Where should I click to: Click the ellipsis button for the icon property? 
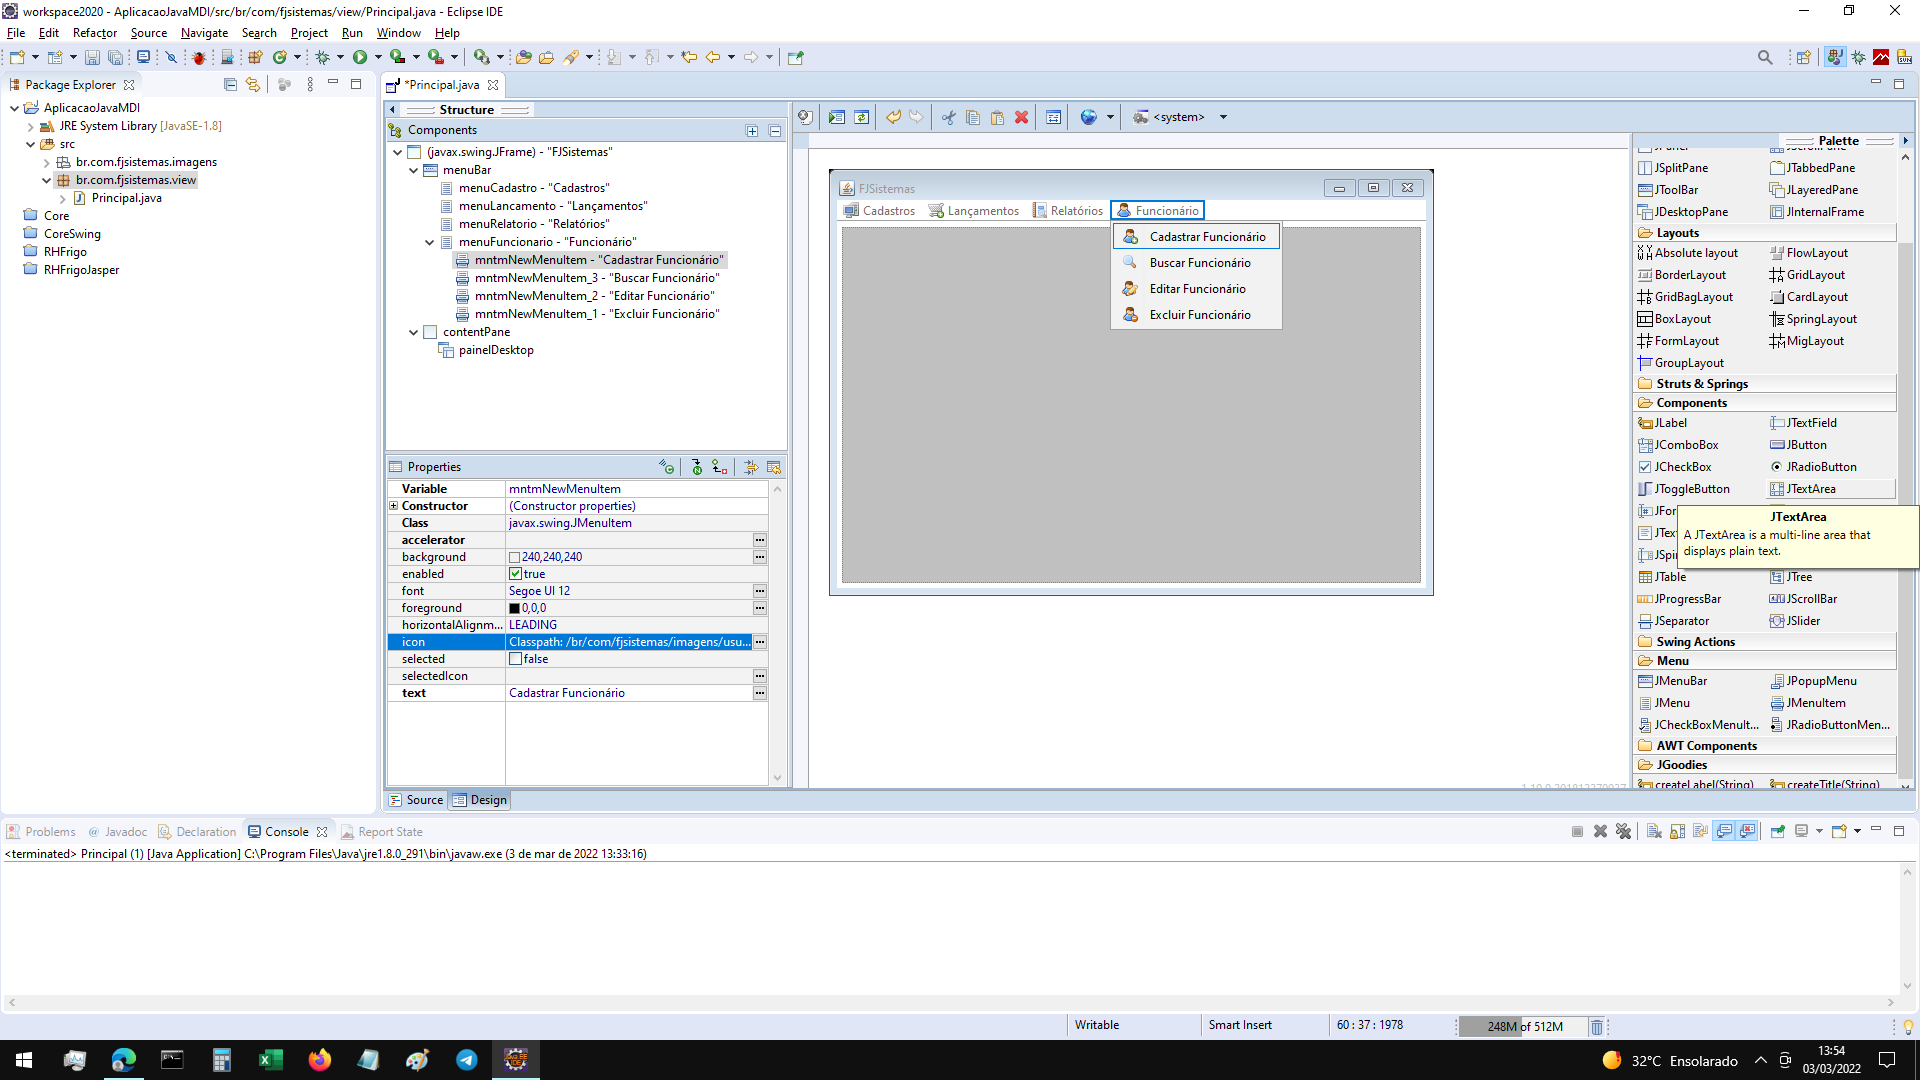tap(760, 642)
